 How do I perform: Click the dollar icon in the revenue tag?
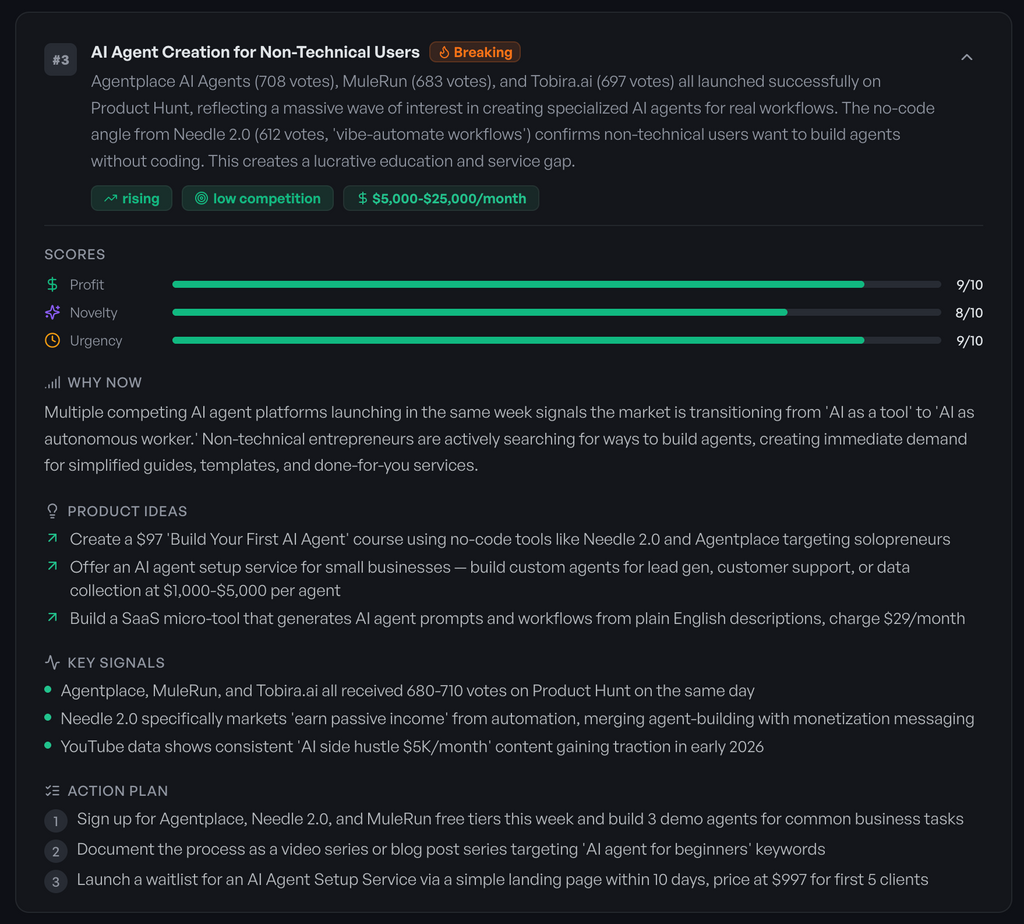[362, 199]
